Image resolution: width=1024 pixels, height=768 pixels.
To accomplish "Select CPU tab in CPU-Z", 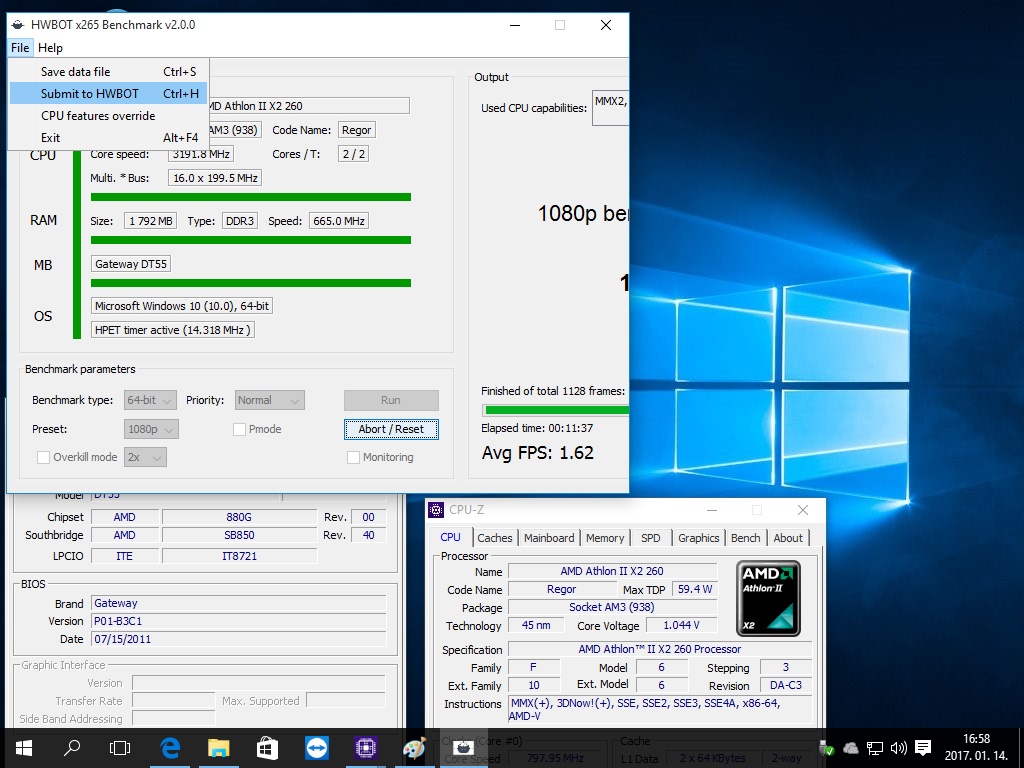I will (x=450, y=537).
